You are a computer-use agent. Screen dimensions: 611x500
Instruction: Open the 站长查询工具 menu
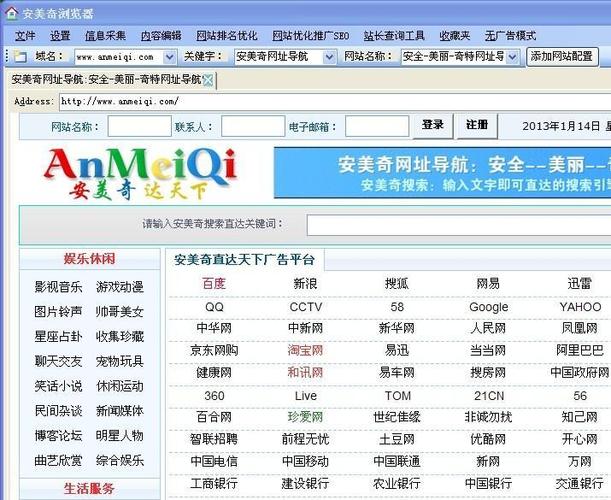pyautogui.click(x=394, y=36)
